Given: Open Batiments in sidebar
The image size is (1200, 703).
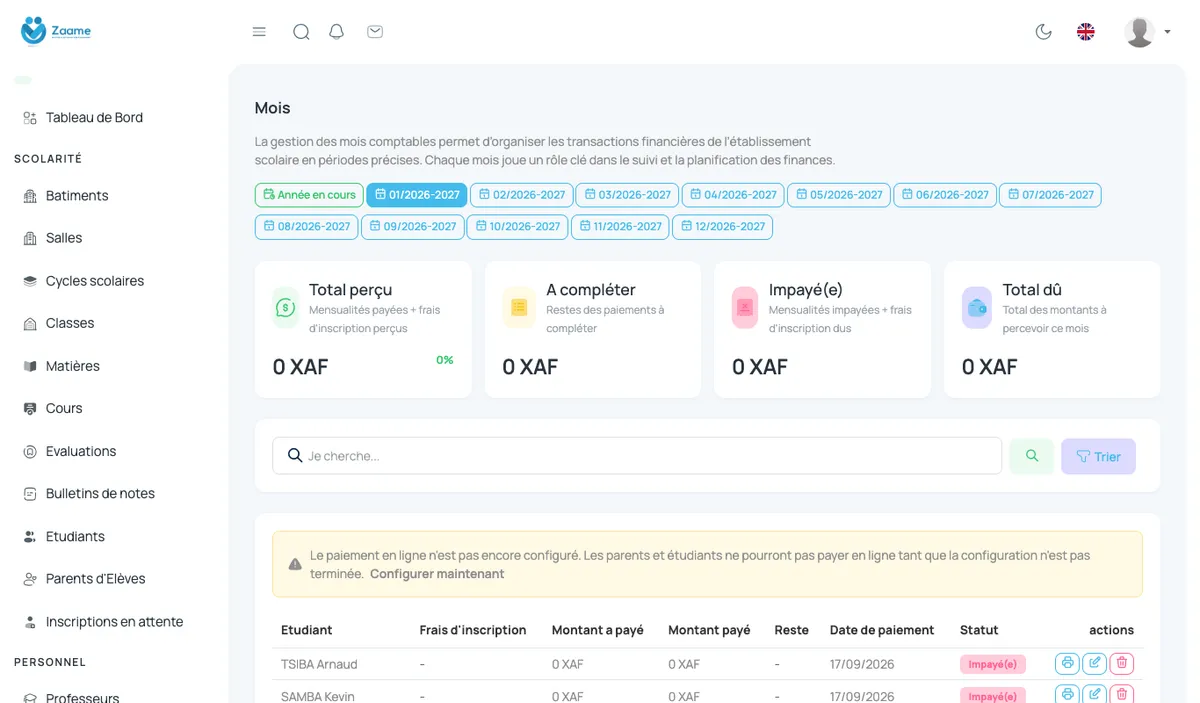Looking at the screenshot, I should point(77,196).
